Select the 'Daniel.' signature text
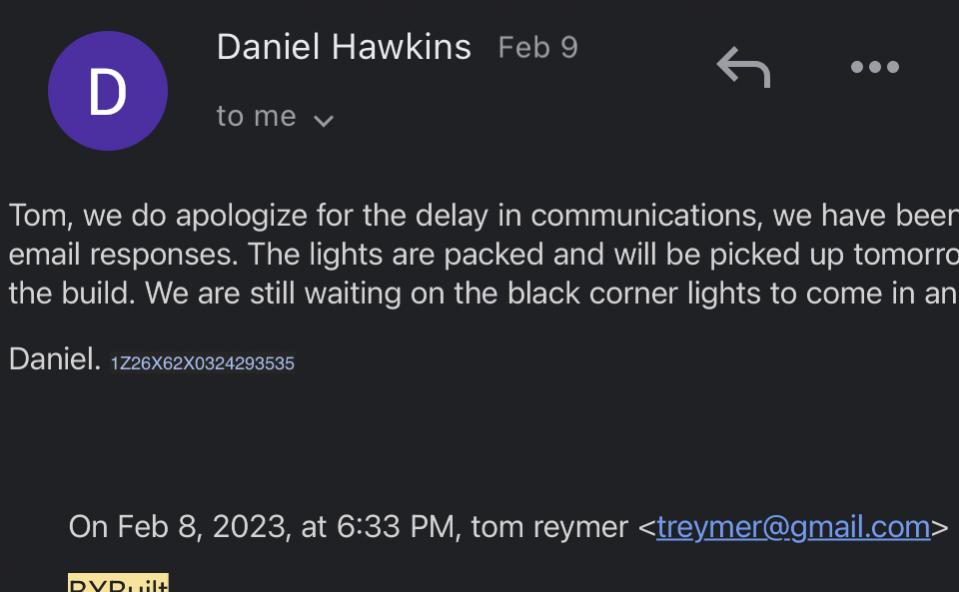 point(54,359)
